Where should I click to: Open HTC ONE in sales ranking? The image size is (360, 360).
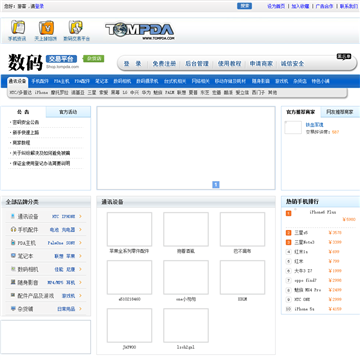(x=302, y=299)
